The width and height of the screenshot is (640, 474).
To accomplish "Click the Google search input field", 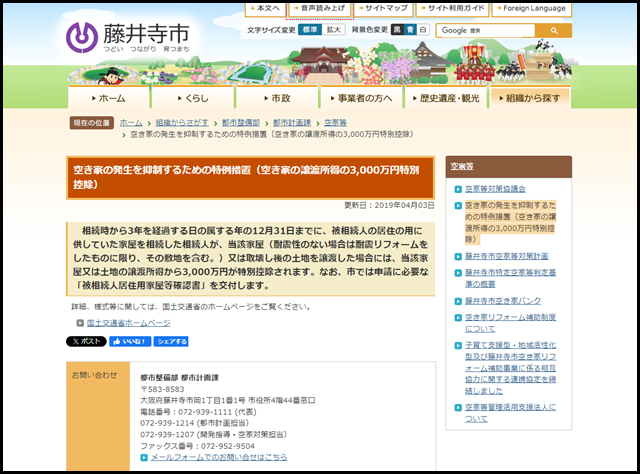I will pos(486,31).
